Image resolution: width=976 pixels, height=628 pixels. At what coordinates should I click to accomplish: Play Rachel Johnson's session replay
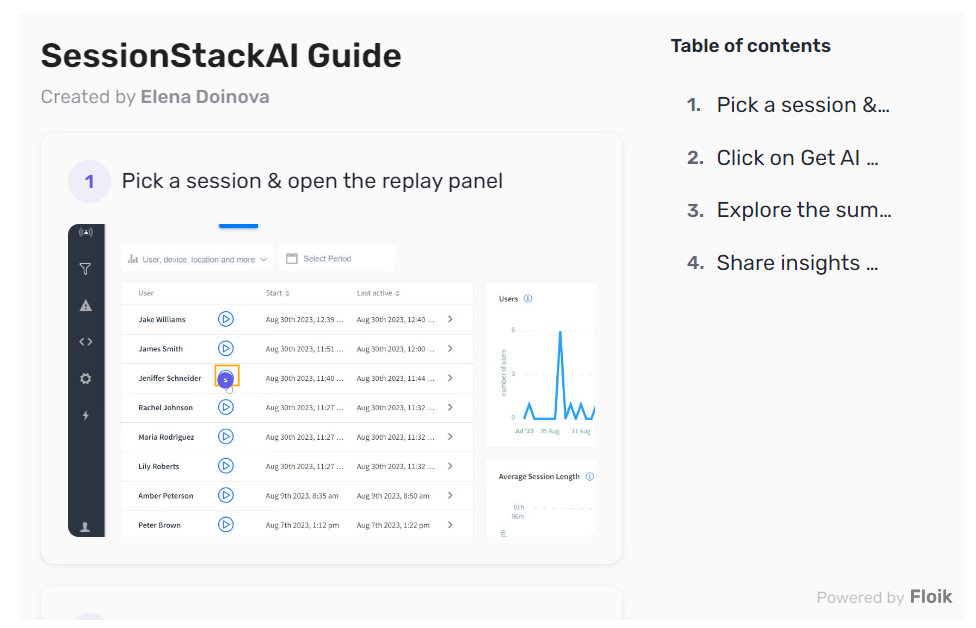pyautogui.click(x=226, y=407)
